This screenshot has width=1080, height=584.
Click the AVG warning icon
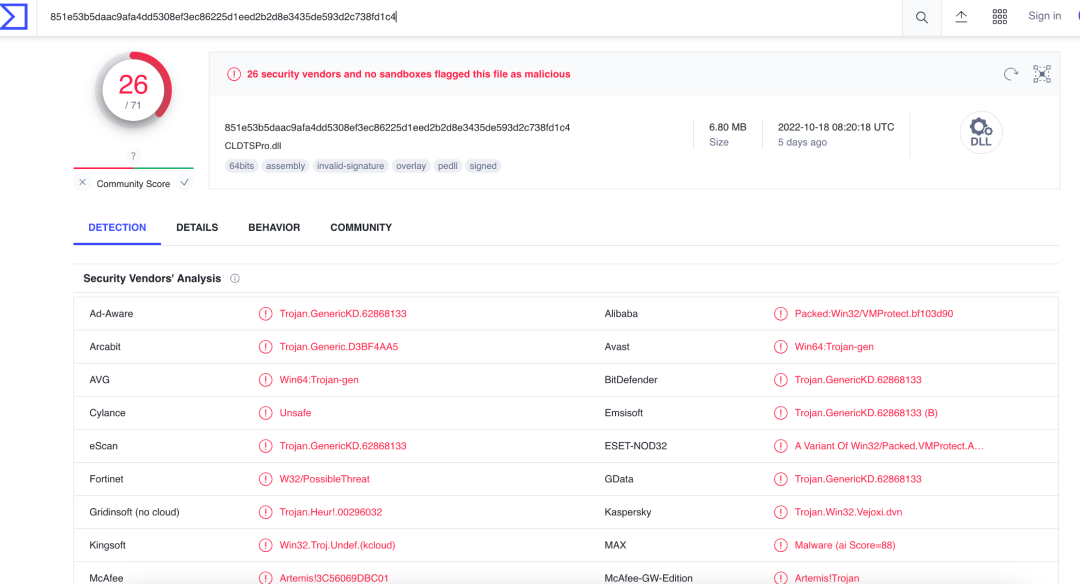pyautogui.click(x=265, y=379)
